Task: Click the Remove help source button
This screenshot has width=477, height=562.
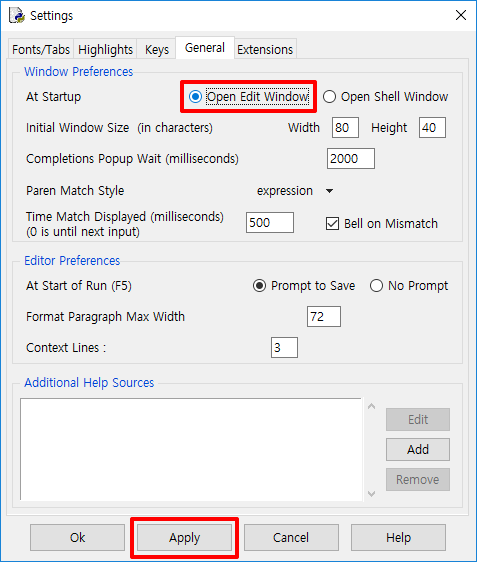Action: coord(418,479)
